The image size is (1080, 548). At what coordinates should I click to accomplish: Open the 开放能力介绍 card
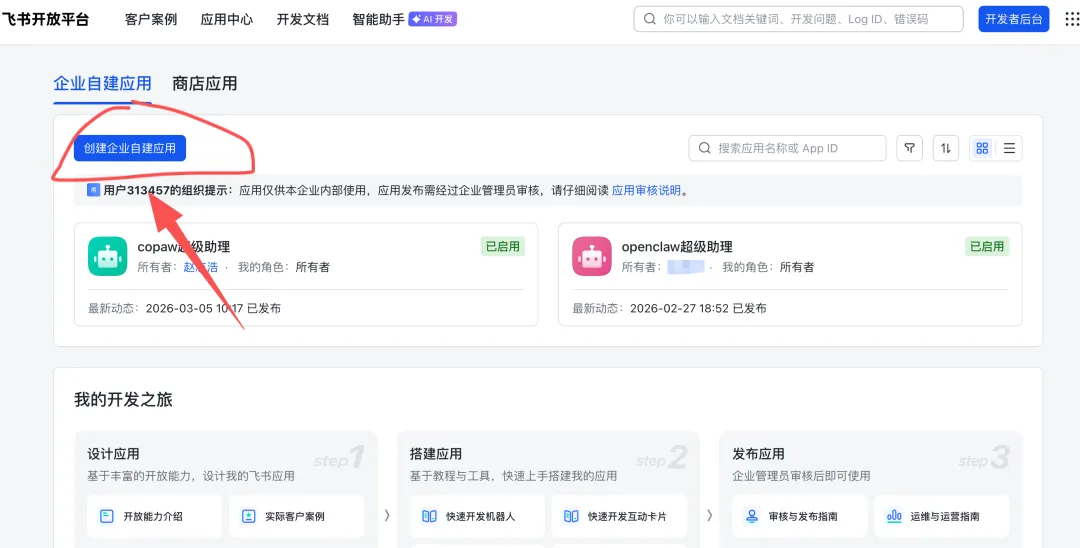pyautogui.click(x=155, y=516)
